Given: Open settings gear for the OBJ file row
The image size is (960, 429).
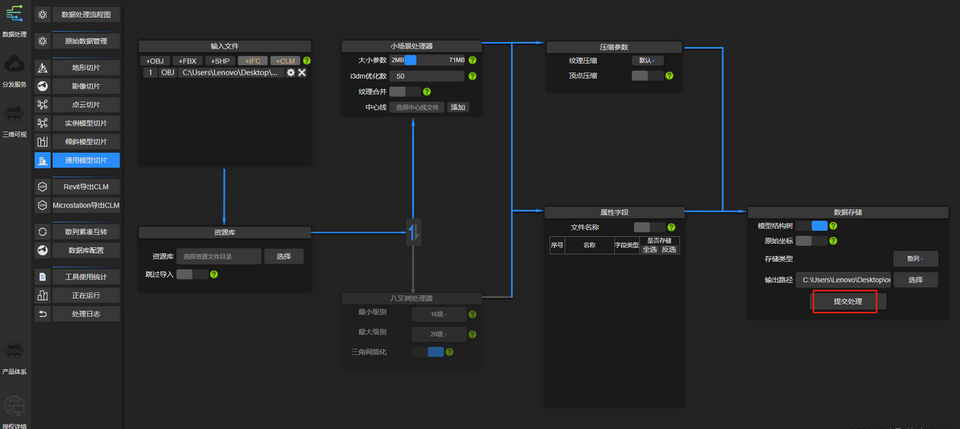Looking at the screenshot, I should point(291,72).
